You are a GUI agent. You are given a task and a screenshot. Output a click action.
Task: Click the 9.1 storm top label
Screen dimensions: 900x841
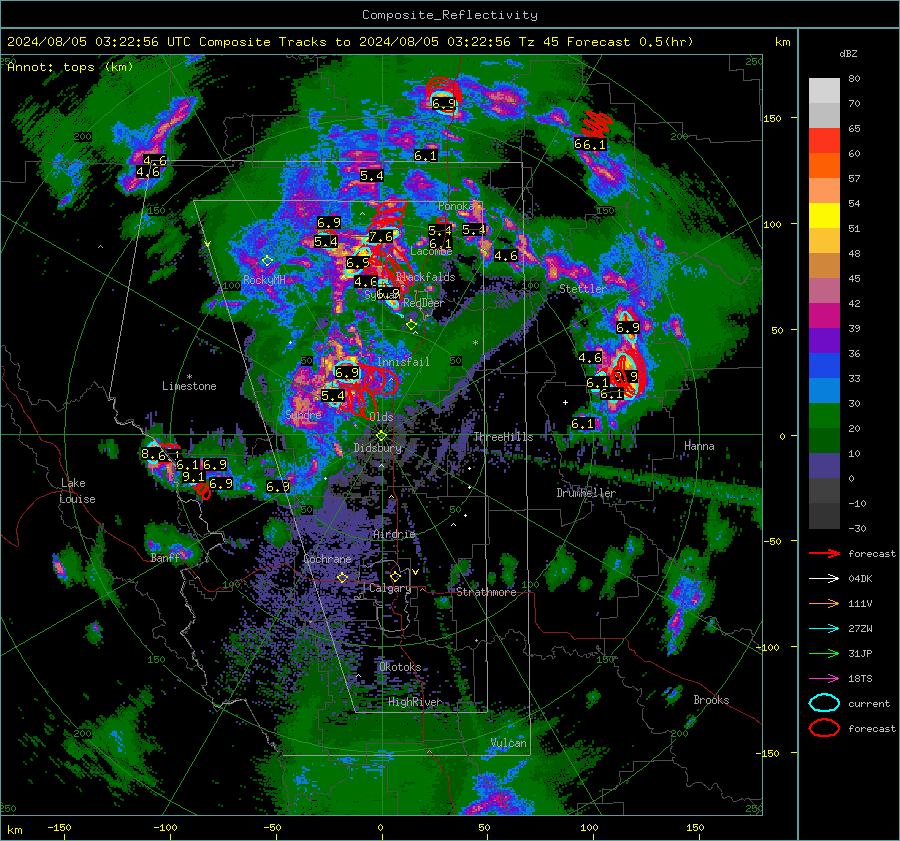(x=193, y=476)
